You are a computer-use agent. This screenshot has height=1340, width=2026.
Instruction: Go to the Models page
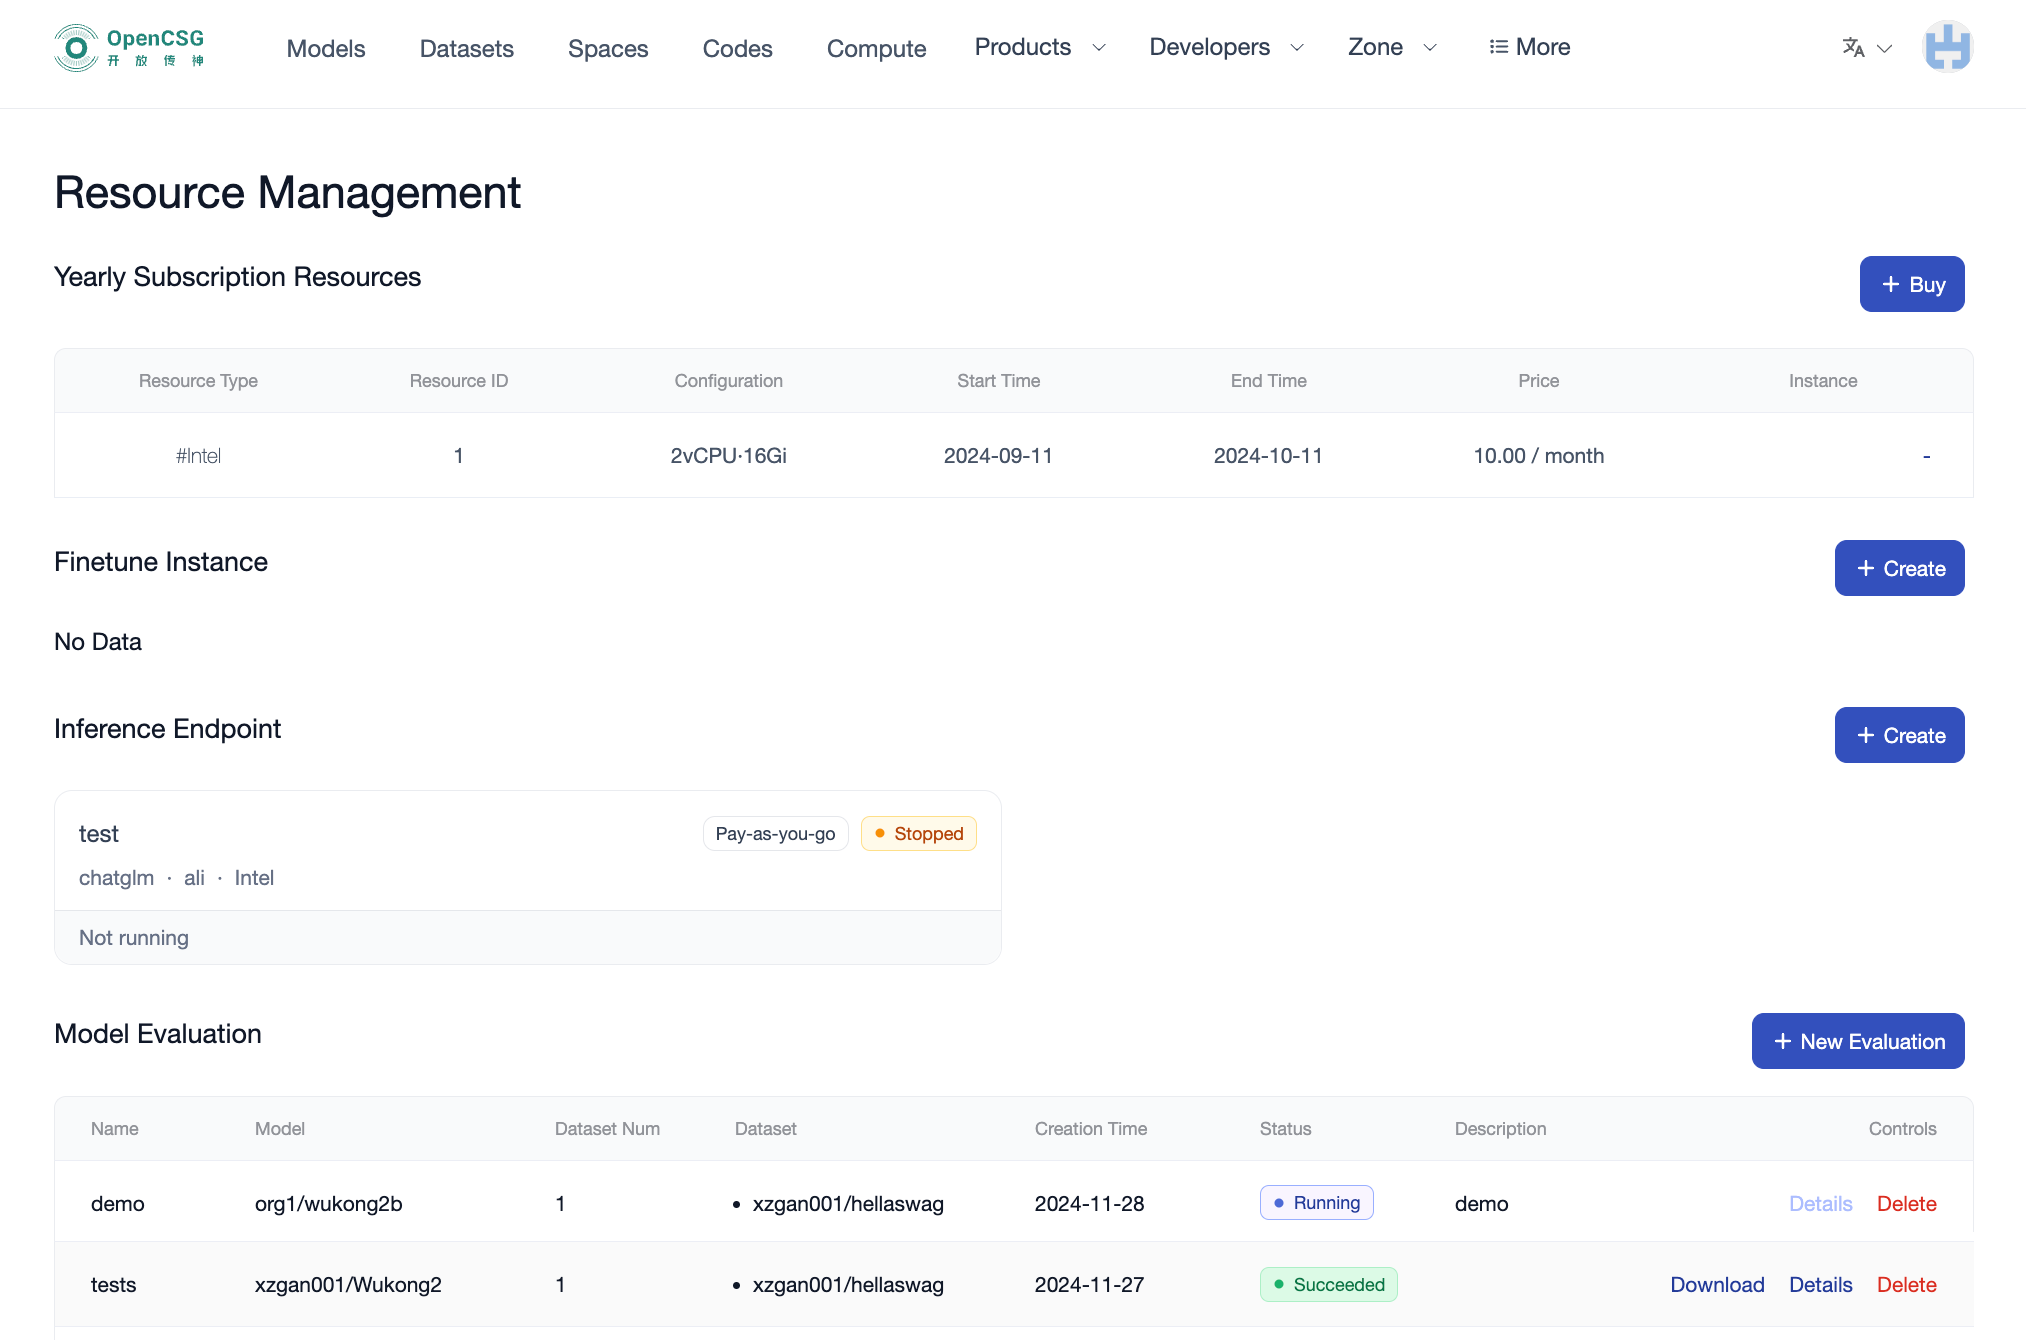tap(326, 48)
